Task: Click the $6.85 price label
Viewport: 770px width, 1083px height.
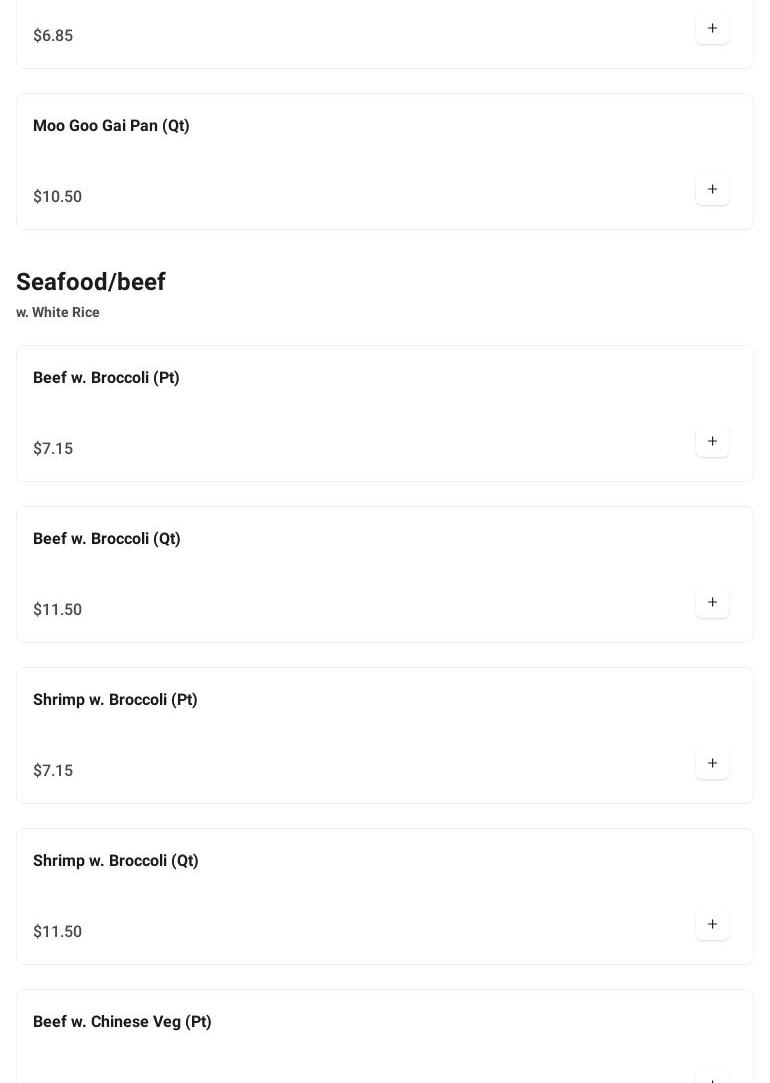Action: point(53,36)
